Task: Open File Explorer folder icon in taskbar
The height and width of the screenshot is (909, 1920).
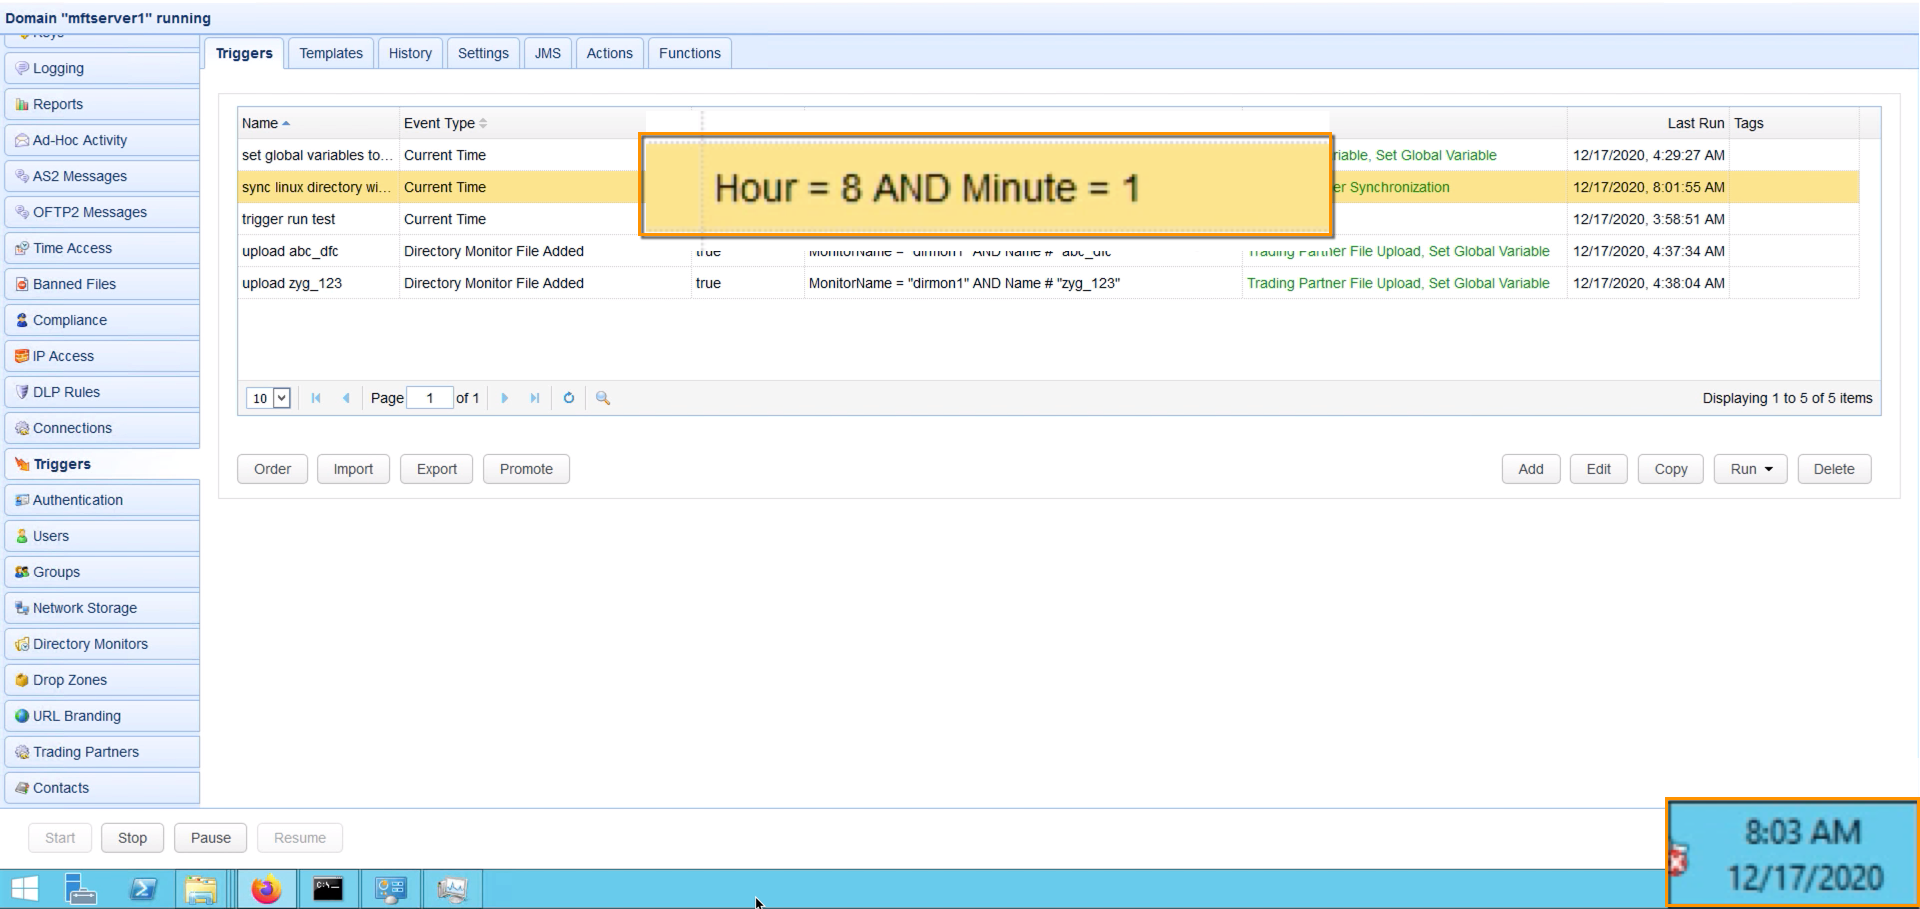Action: point(201,889)
